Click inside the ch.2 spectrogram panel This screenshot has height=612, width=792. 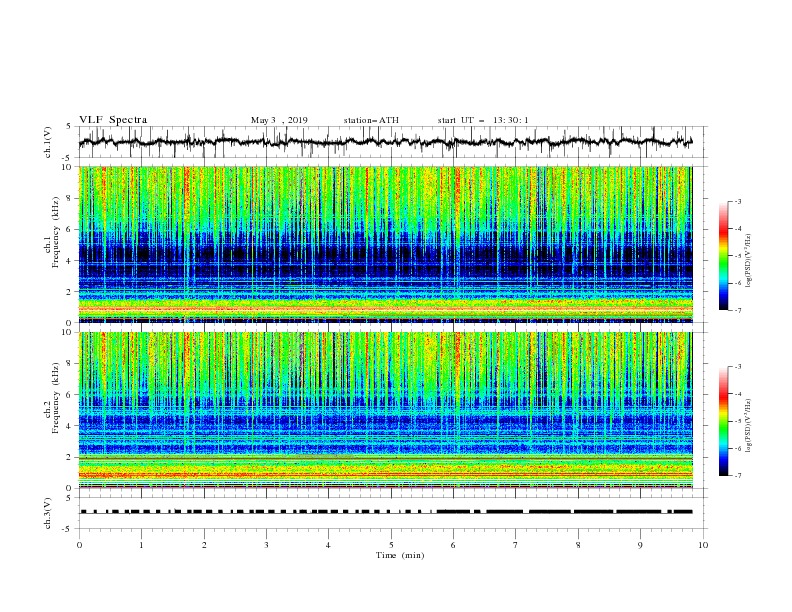tap(385, 410)
